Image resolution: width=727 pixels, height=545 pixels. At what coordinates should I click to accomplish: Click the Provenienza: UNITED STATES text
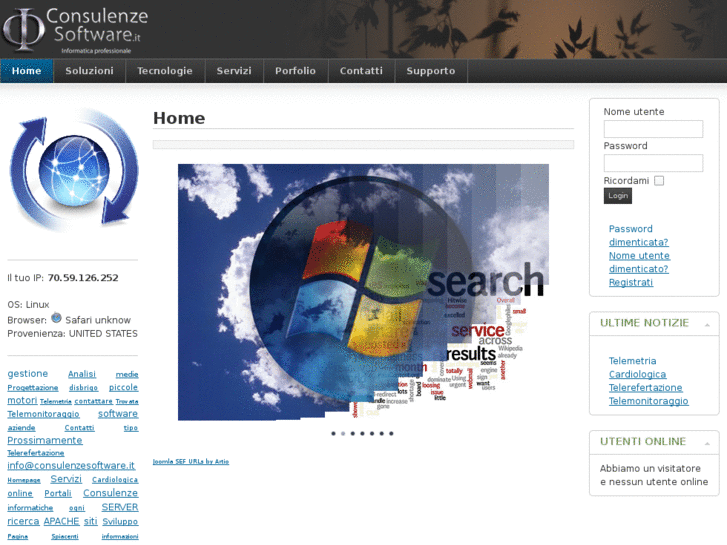[x=72, y=333]
